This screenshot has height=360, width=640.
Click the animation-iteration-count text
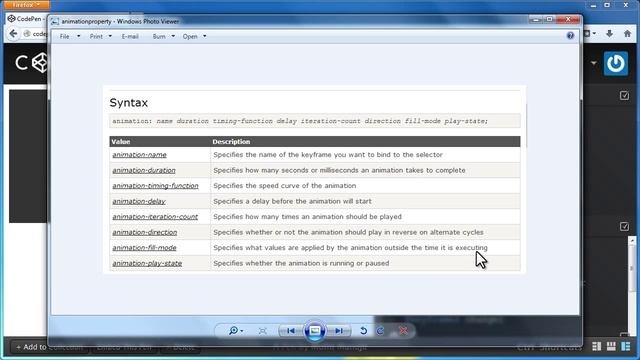[x=155, y=217]
